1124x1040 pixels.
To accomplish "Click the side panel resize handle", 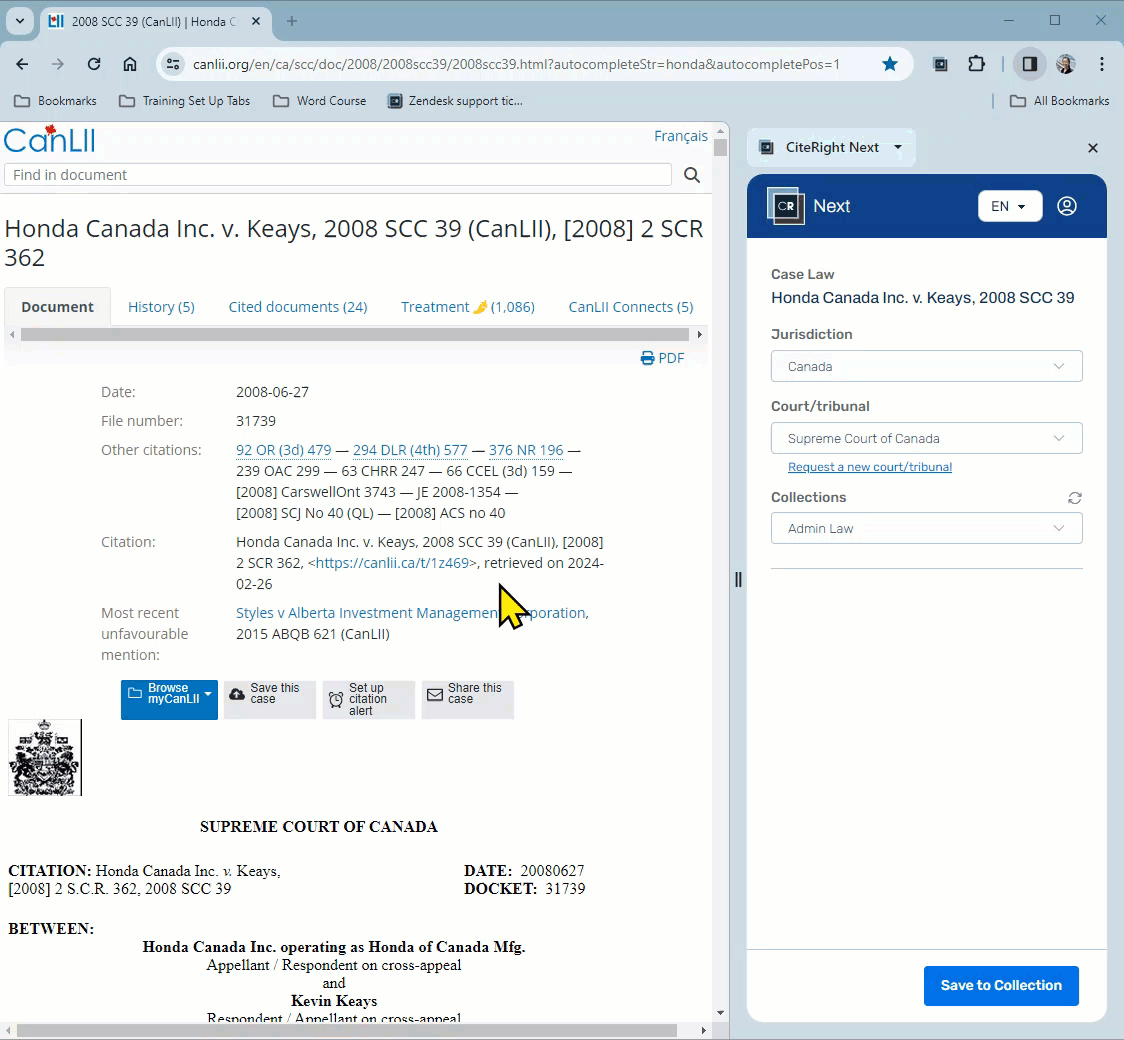I will click(738, 579).
